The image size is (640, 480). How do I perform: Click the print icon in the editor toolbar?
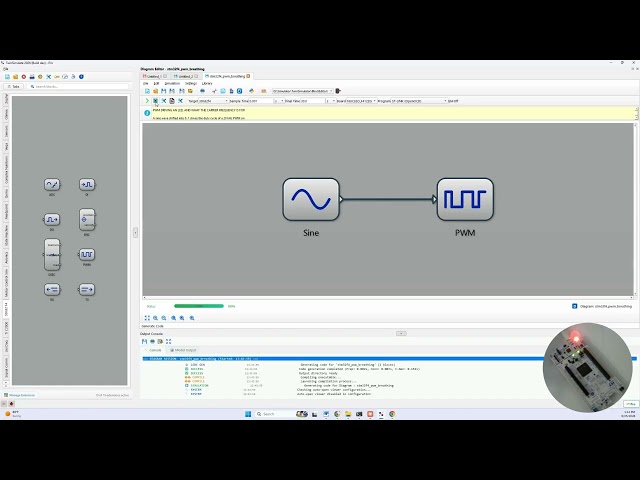(x=202, y=91)
